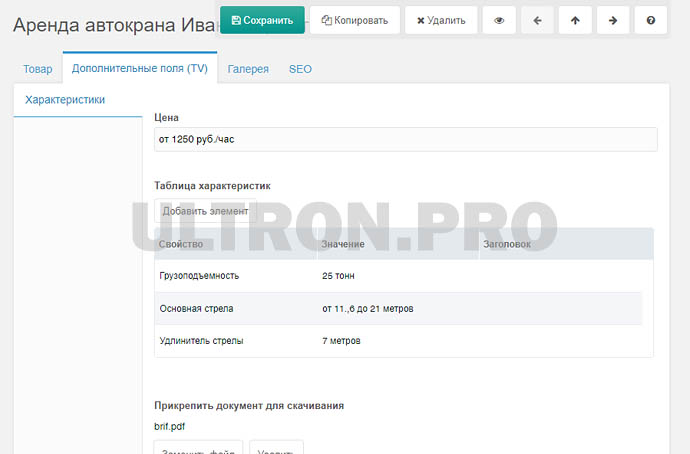Go to previous resource with left arrow
690x454 pixels.
(537, 20)
